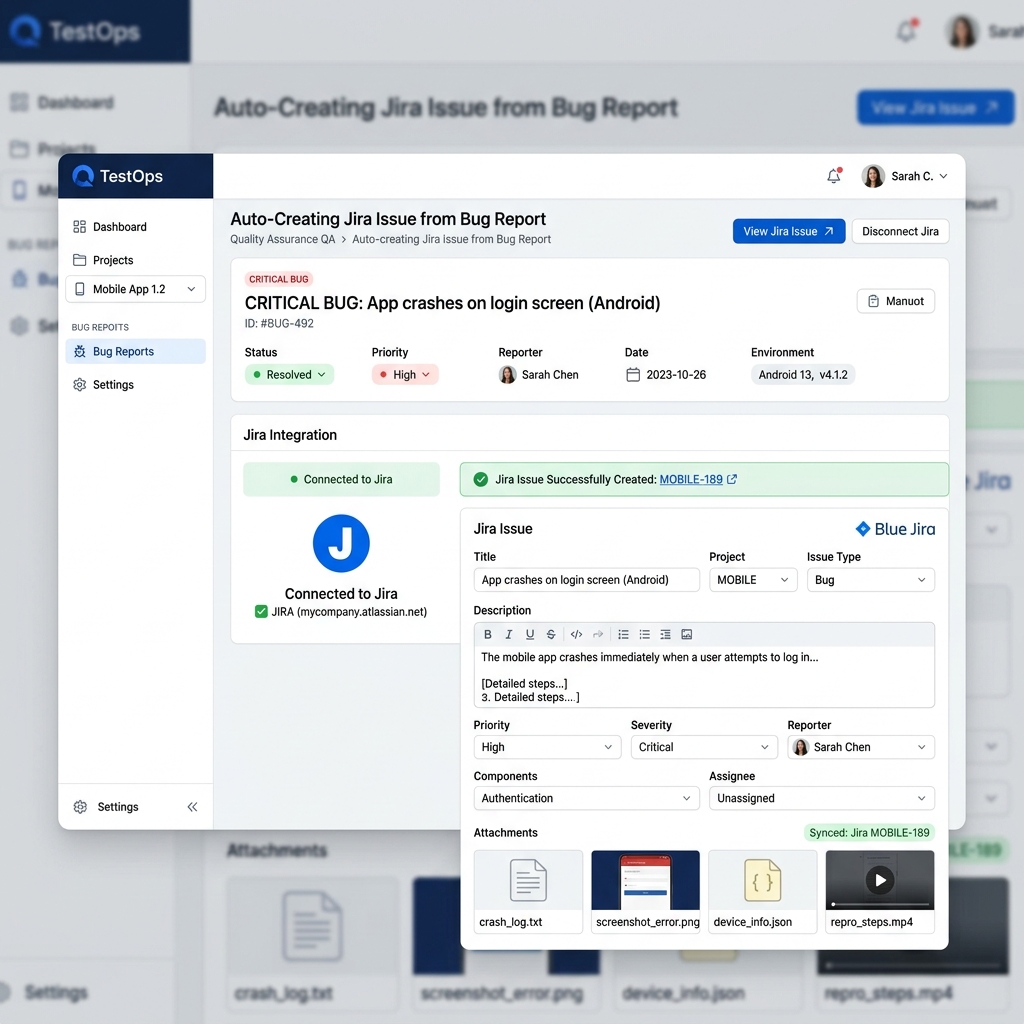Screen dimensions: 1024x1024
Task: Expand the Sarah C. user menu chevron
Action: pyautogui.click(x=943, y=176)
